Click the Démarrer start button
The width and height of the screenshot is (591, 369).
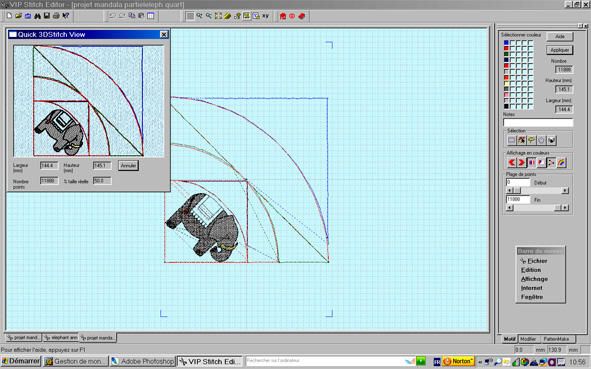pyautogui.click(x=21, y=361)
